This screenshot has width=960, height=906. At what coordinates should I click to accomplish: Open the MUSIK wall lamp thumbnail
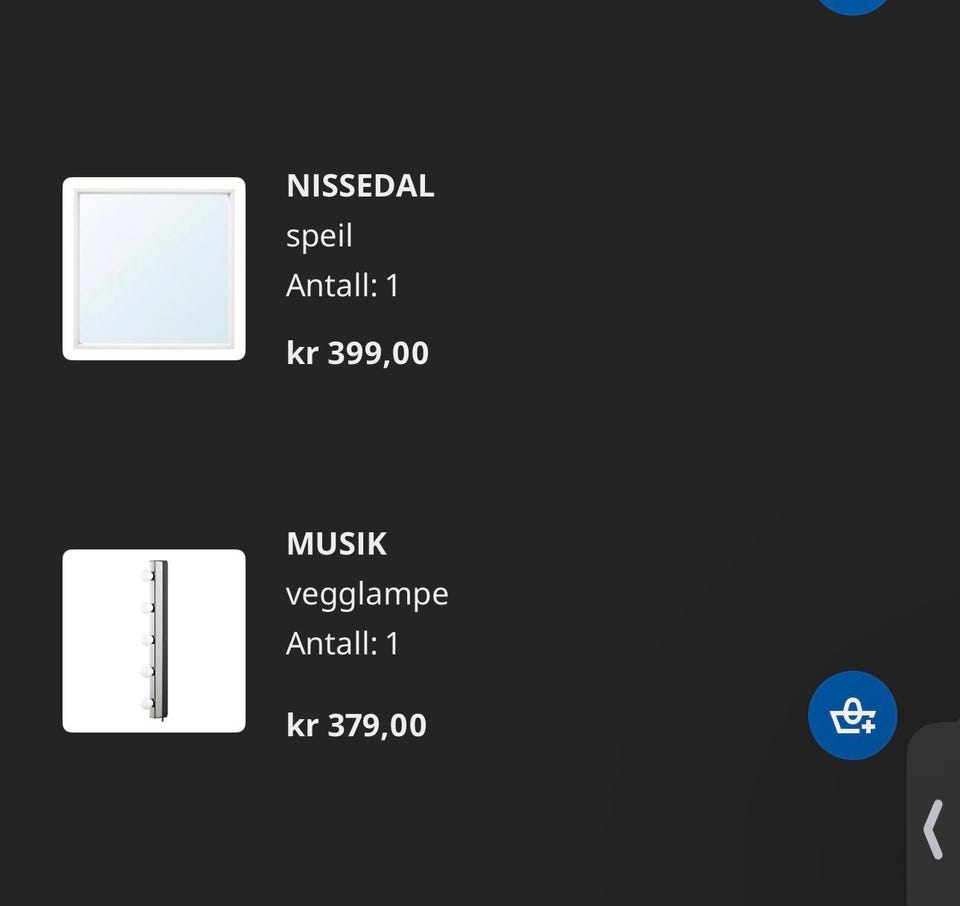click(154, 640)
